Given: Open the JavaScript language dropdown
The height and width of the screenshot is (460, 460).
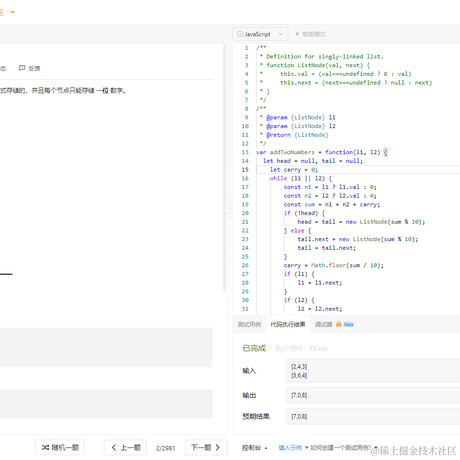Looking at the screenshot, I should pos(260,34).
